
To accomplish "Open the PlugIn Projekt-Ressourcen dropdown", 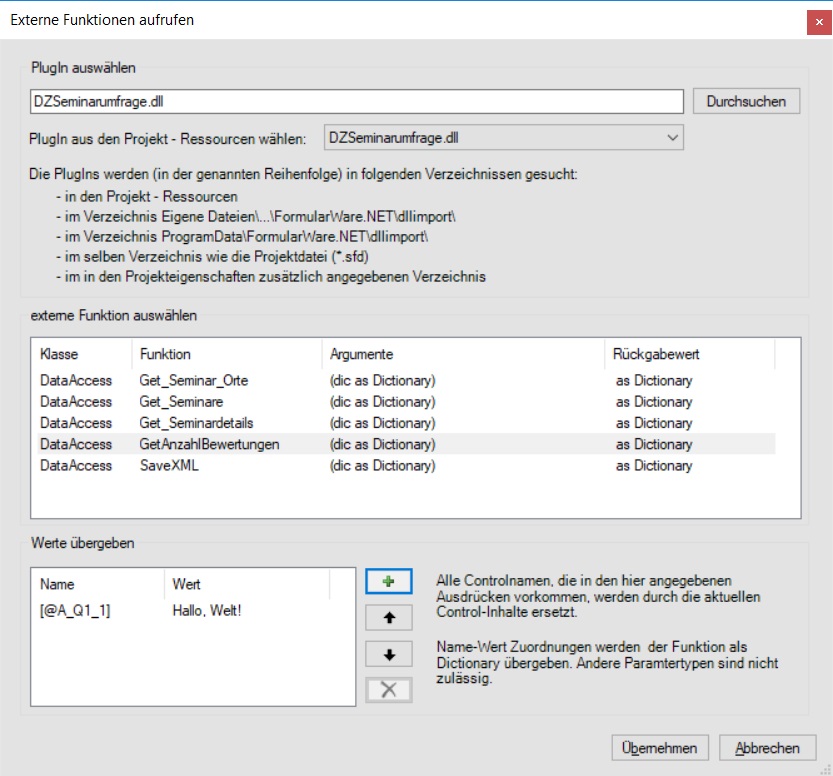I will [503, 138].
